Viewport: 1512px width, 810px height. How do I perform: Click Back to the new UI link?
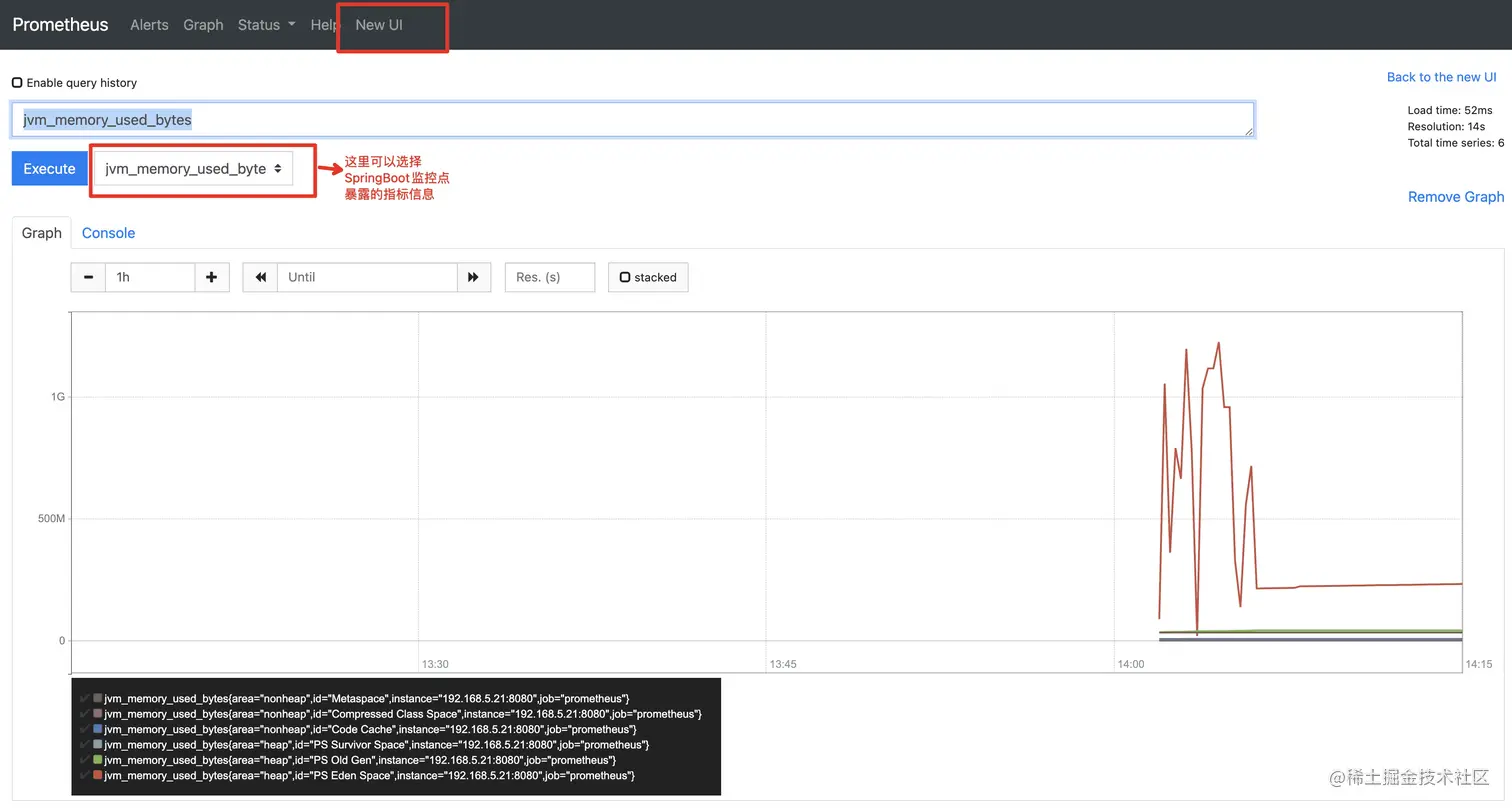coord(1441,77)
